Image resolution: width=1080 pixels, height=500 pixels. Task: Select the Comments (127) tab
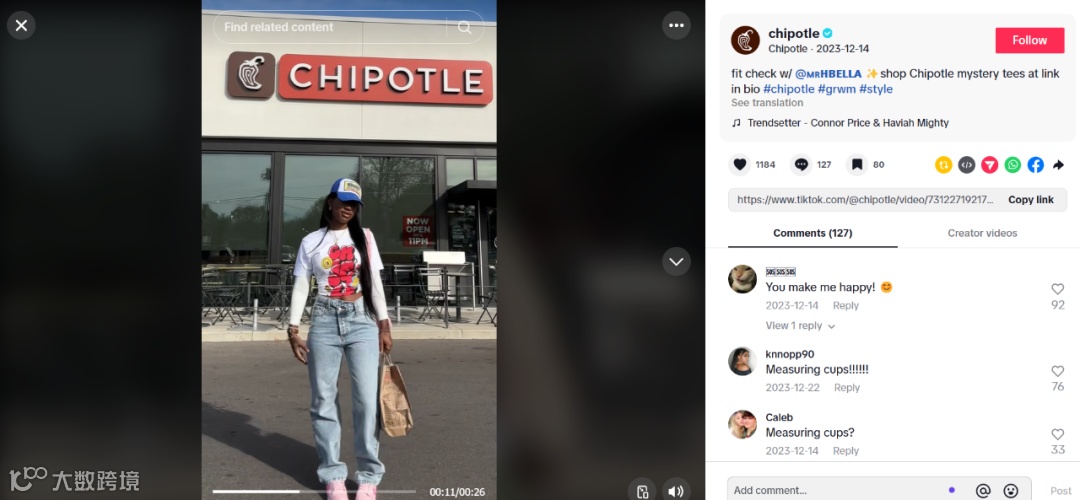pyautogui.click(x=813, y=233)
